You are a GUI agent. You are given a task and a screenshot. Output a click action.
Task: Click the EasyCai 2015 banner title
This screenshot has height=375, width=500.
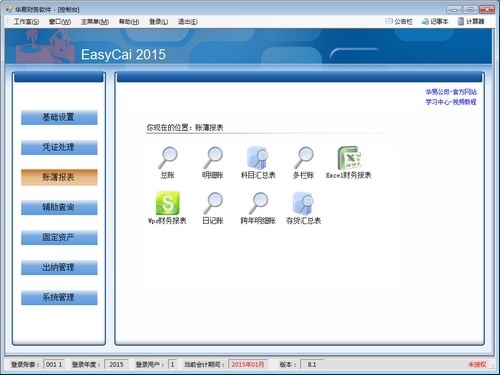point(123,55)
